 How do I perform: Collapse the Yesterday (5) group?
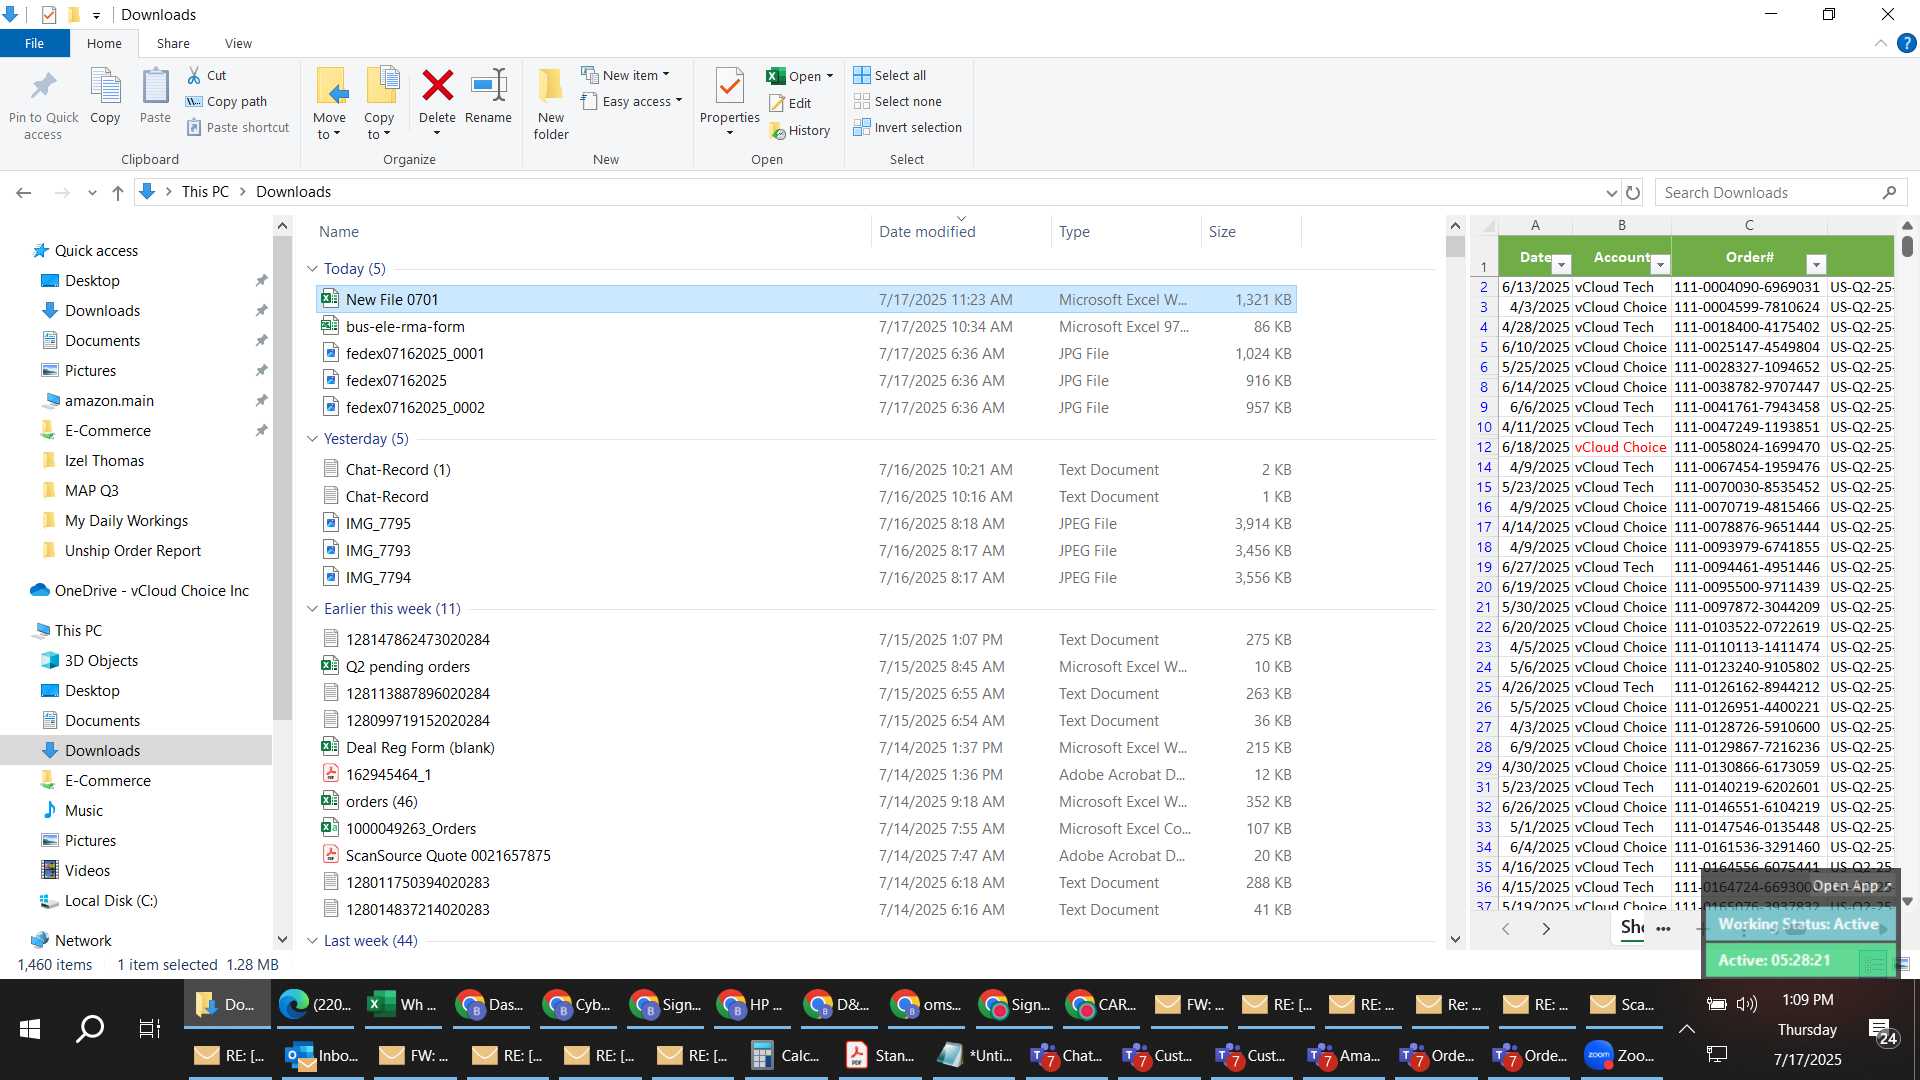[x=312, y=439]
